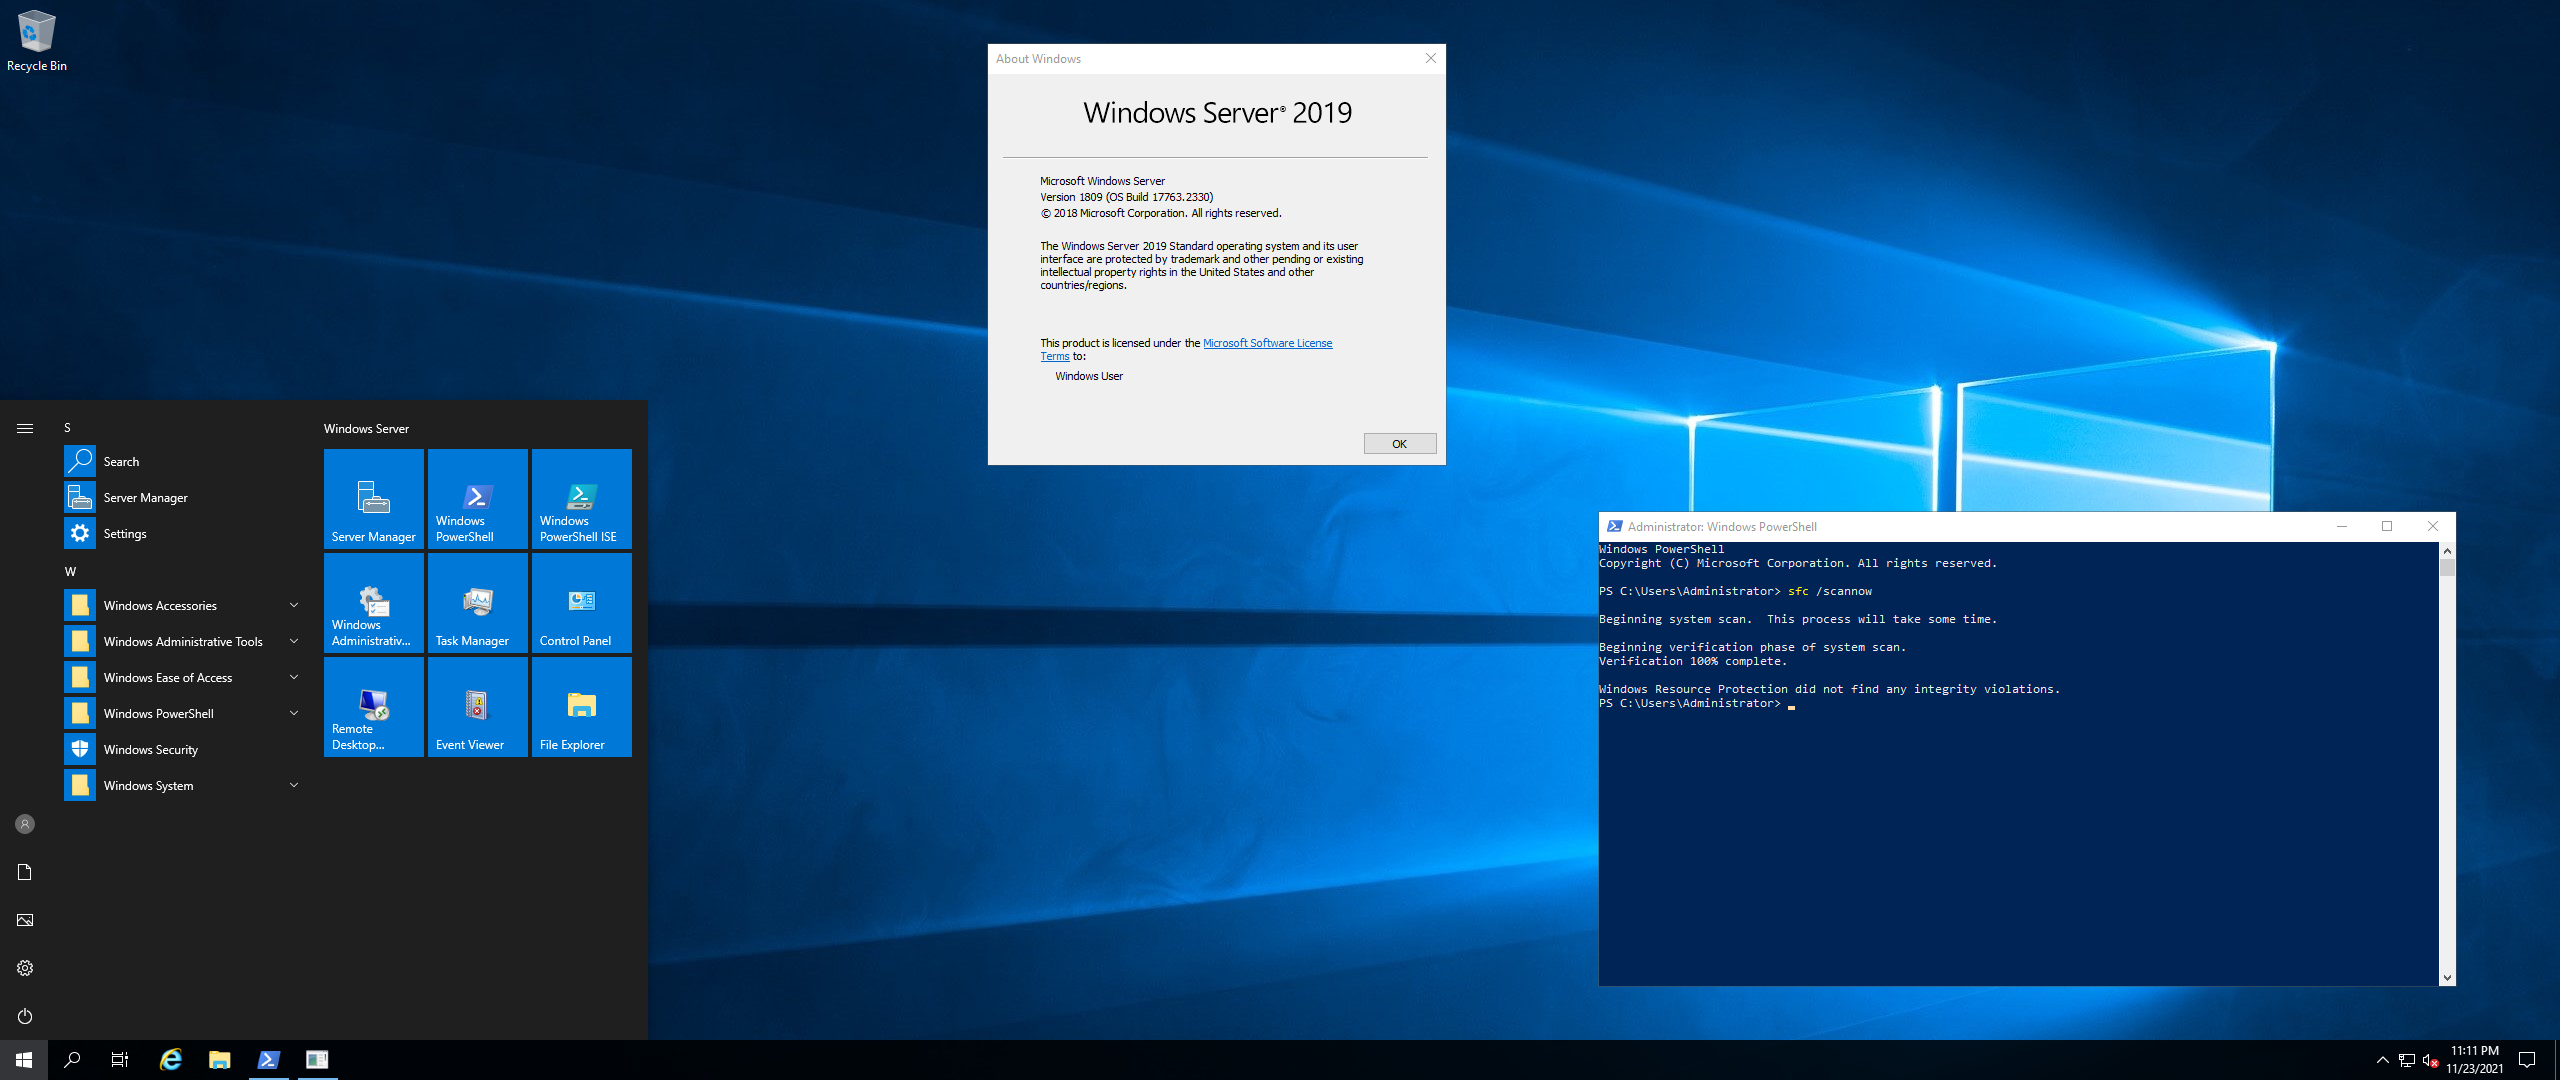Open the network icon in the system tray
2560x1080 pixels.
(2407, 1060)
